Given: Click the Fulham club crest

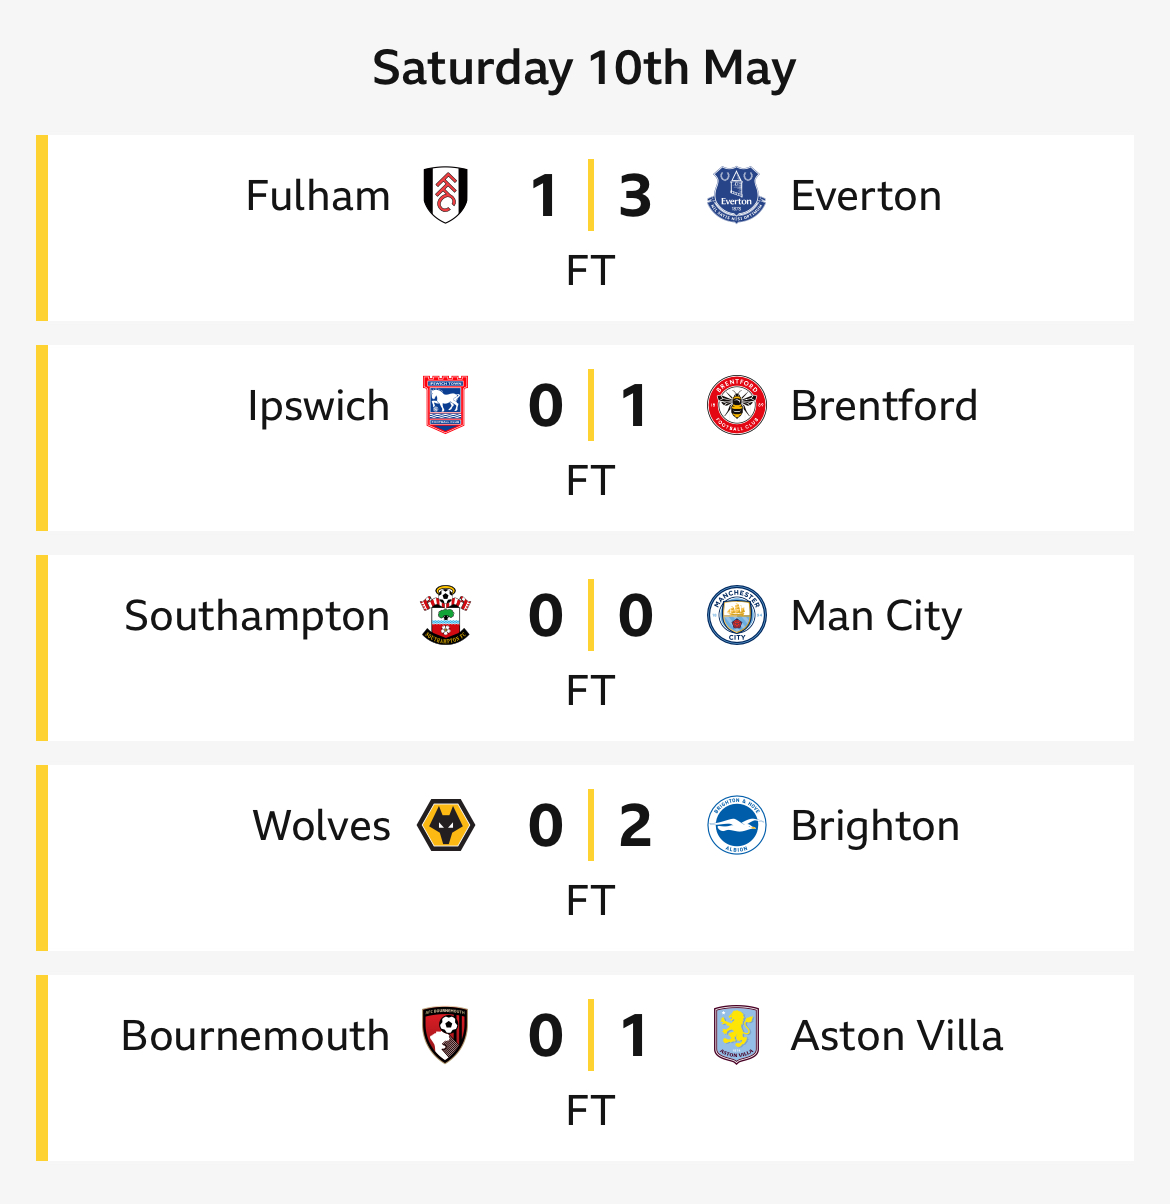Looking at the screenshot, I should (445, 195).
